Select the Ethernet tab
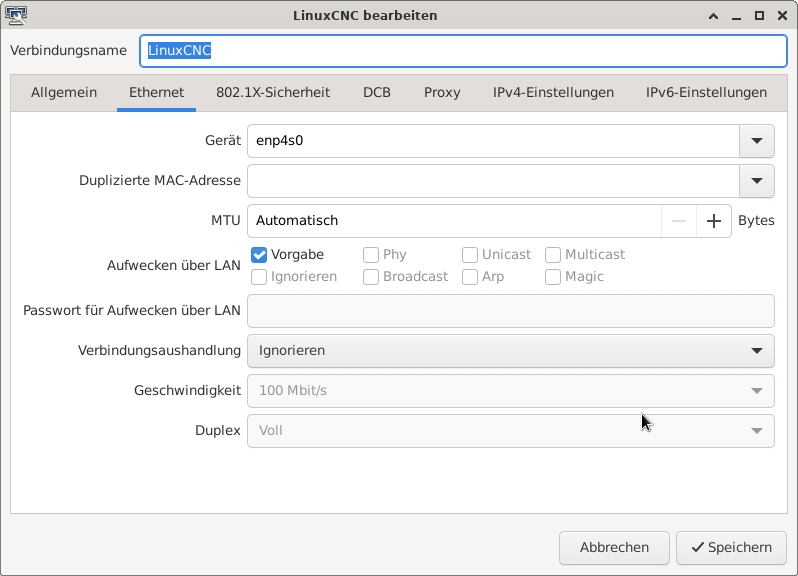Viewport: 798px width, 576px height. (x=156, y=93)
